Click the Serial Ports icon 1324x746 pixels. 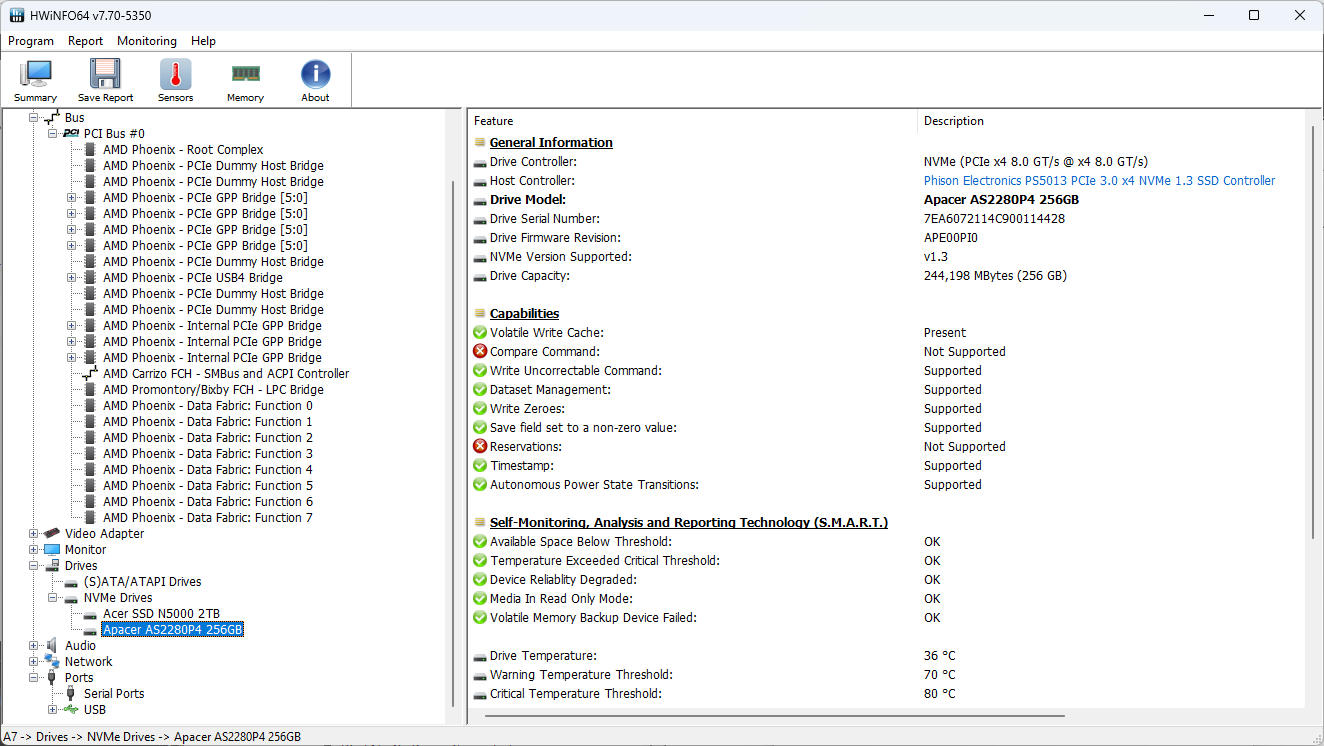click(x=71, y=694)
